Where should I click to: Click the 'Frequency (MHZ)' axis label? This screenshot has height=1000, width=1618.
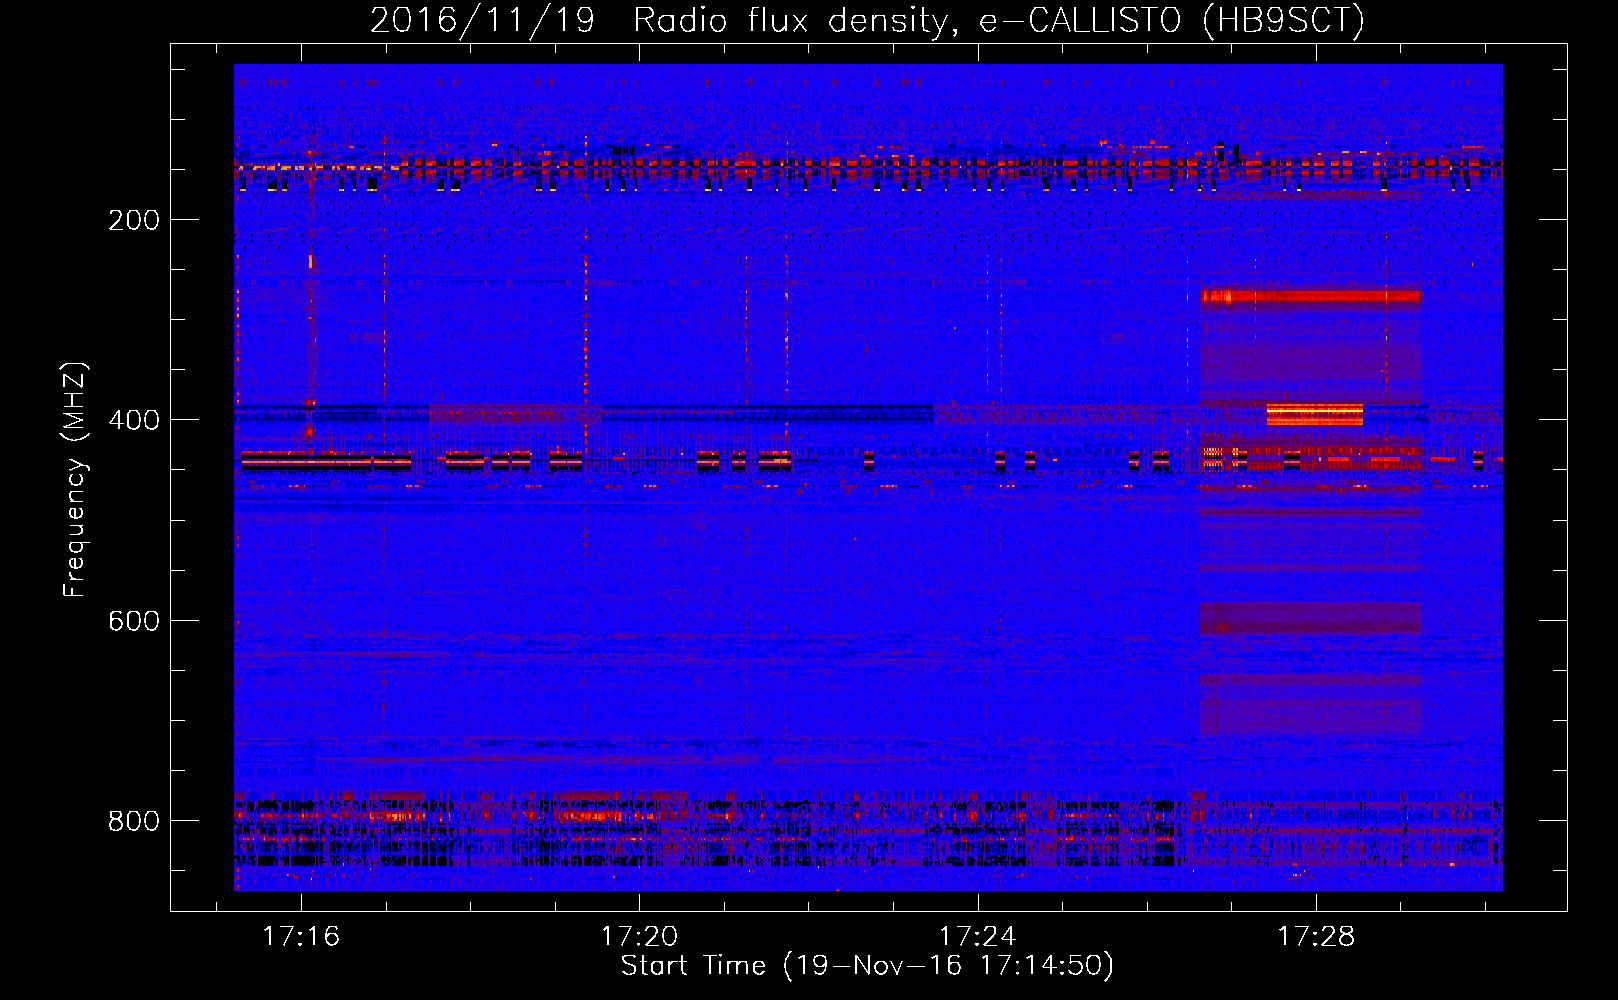coord(74,480)
